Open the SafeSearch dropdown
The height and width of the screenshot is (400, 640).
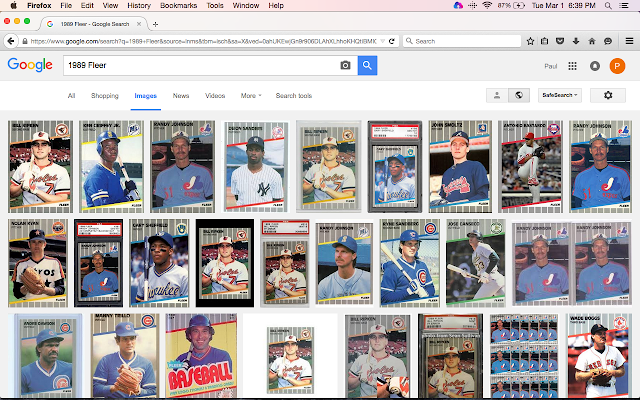point(560,95)
